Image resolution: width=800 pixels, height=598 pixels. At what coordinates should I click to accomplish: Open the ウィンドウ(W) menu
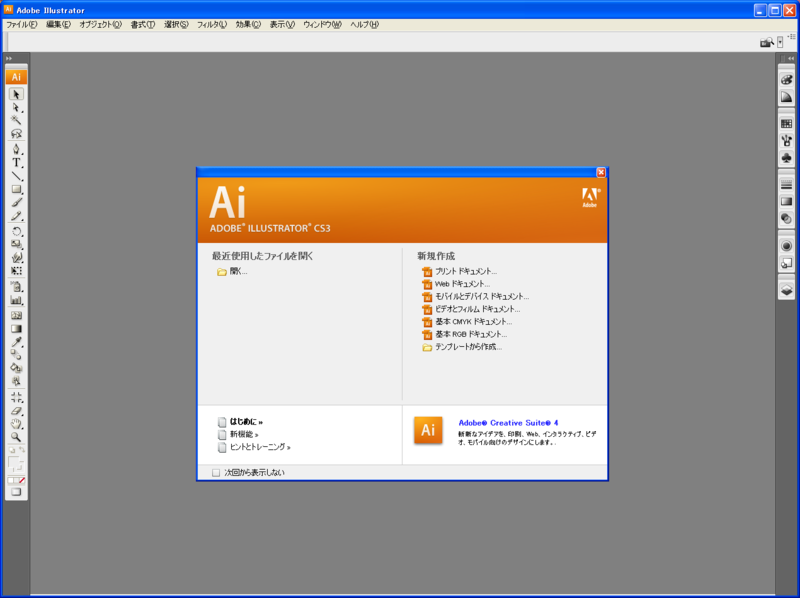pyautogui.click(x=322, y=24)
